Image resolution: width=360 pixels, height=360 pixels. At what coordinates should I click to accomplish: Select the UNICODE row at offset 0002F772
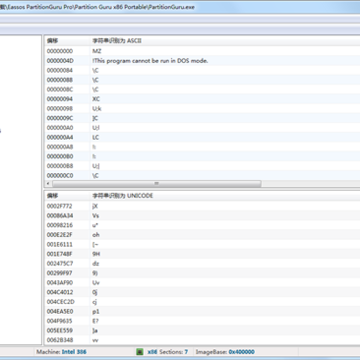coord(202,206)
